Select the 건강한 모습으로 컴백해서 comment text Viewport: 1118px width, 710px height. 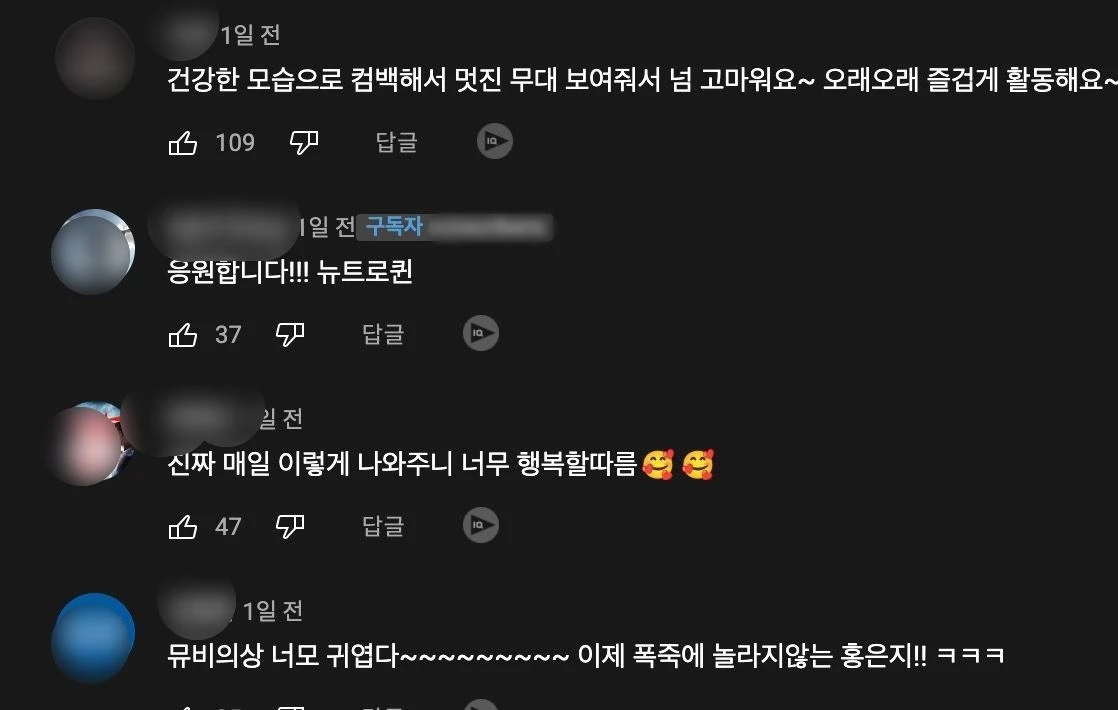coord(642,79)
